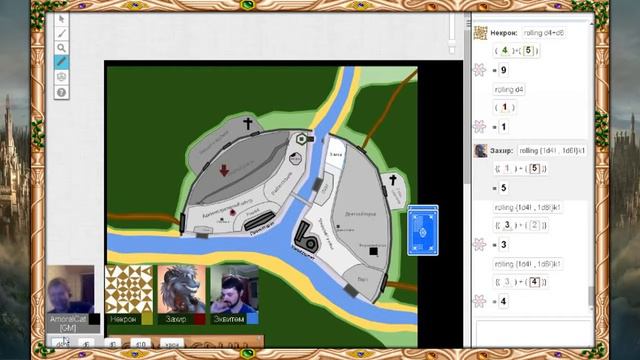Screen dimensions: 640x360
Task: Select the arrow Select tool
Action: pos(61,19)
